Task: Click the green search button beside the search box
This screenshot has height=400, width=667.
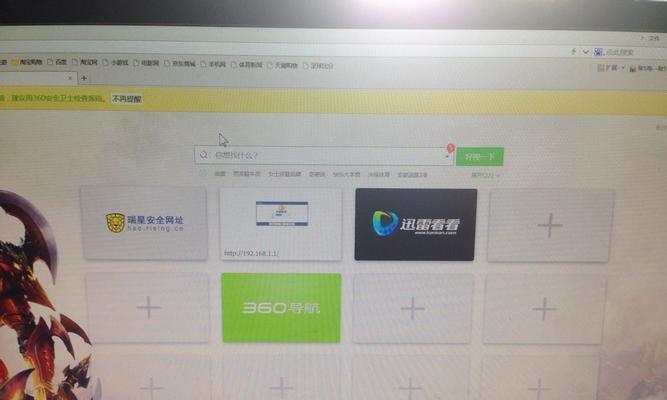Action: [x=479, y=157]
